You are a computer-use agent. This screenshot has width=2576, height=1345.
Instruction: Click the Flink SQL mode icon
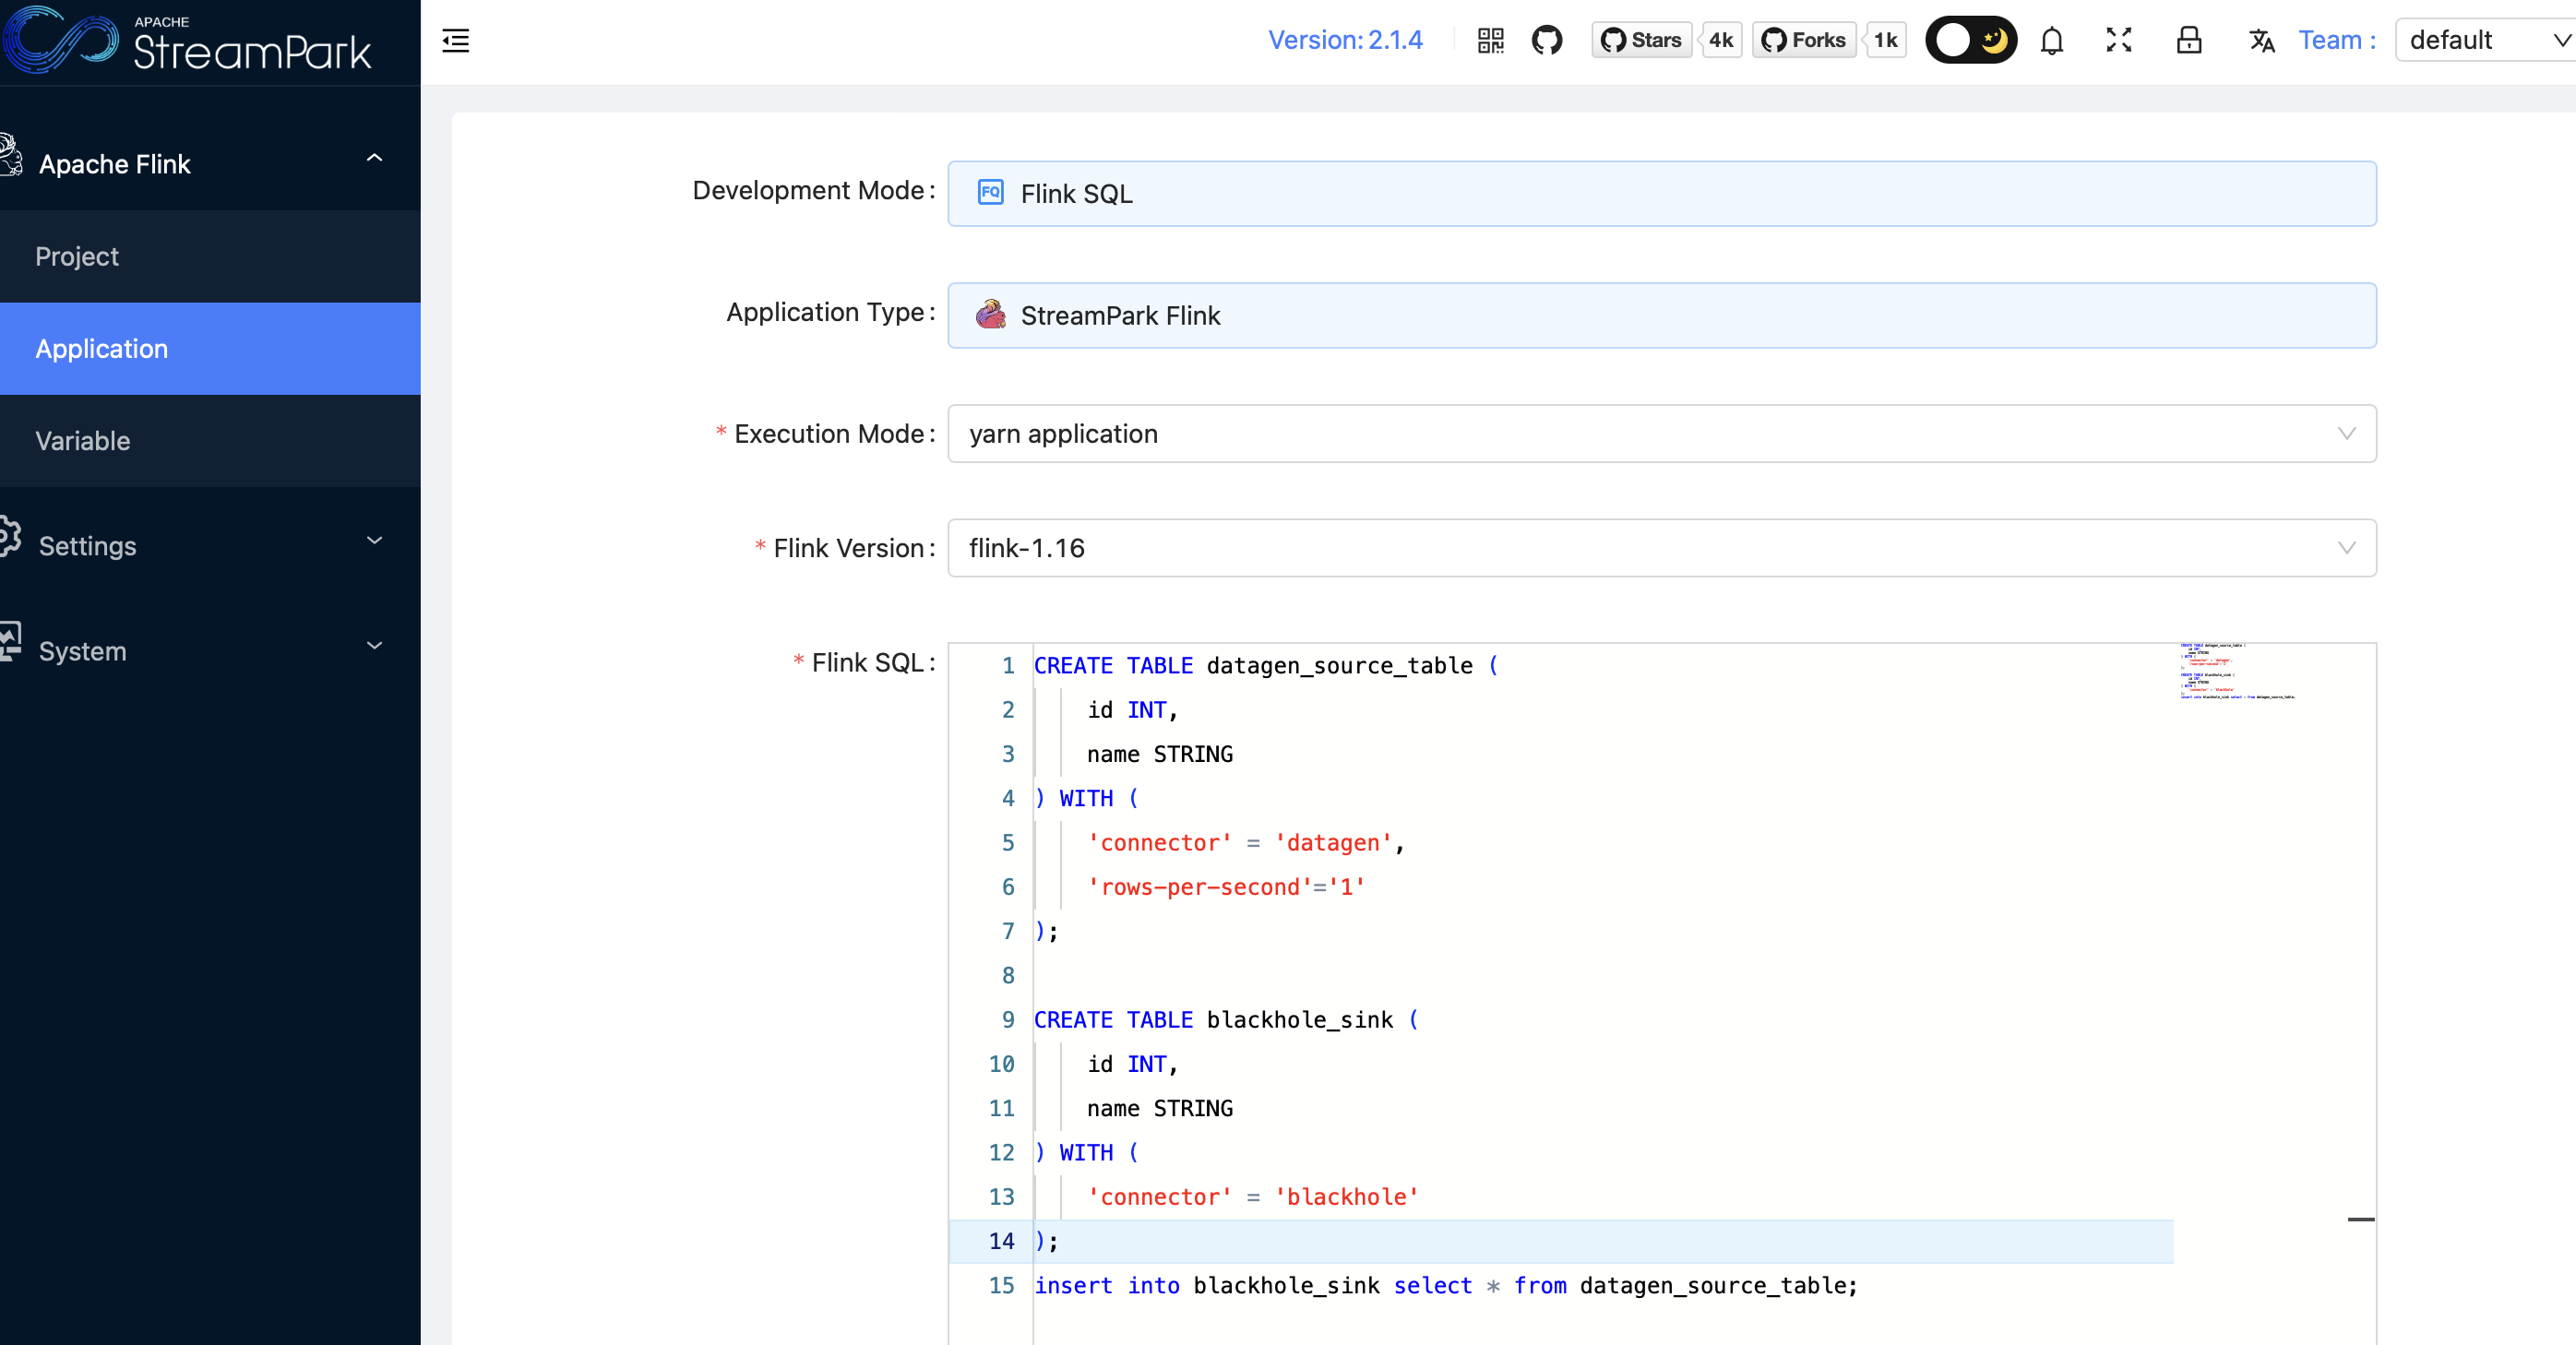(990, 193)
